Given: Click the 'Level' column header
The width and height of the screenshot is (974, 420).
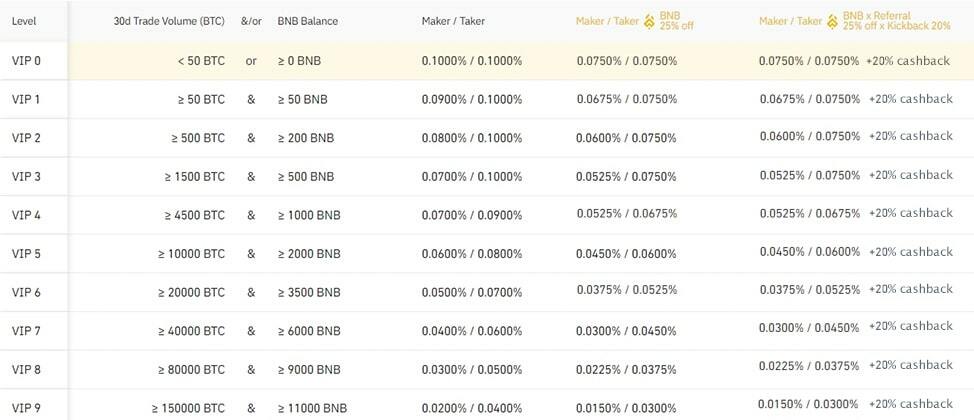Looking at the screenshot, I should (x=24, y=20).
